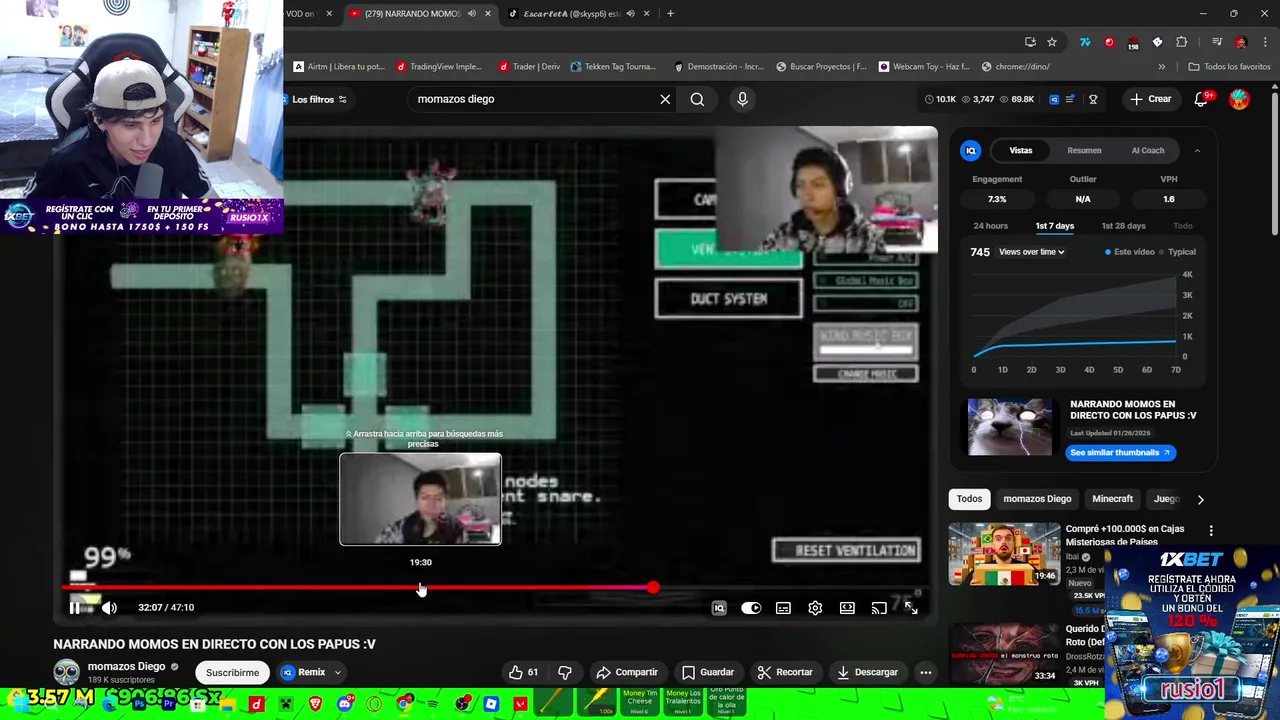
Task: Dislike the video with the thumbs down
Action: click(564, 672)
